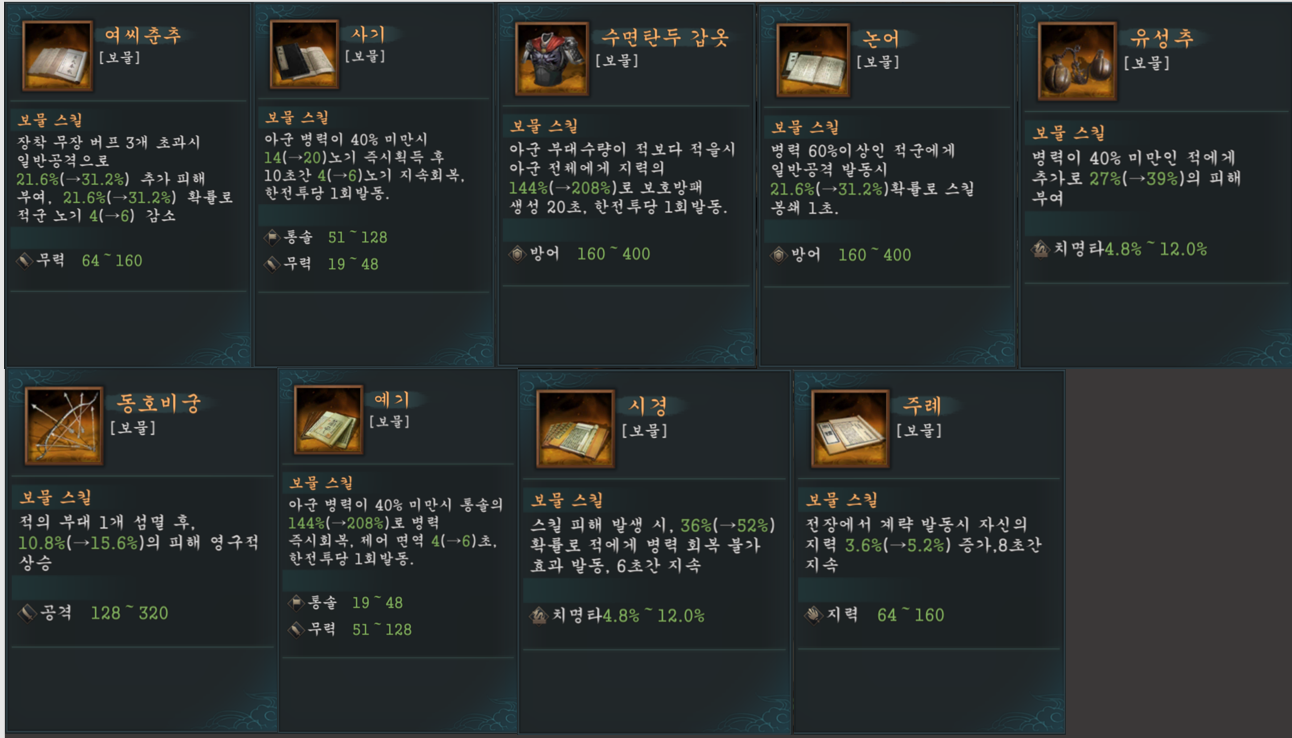Click the 보물 스킬 heading in 시경 card

tap(565, 500)
